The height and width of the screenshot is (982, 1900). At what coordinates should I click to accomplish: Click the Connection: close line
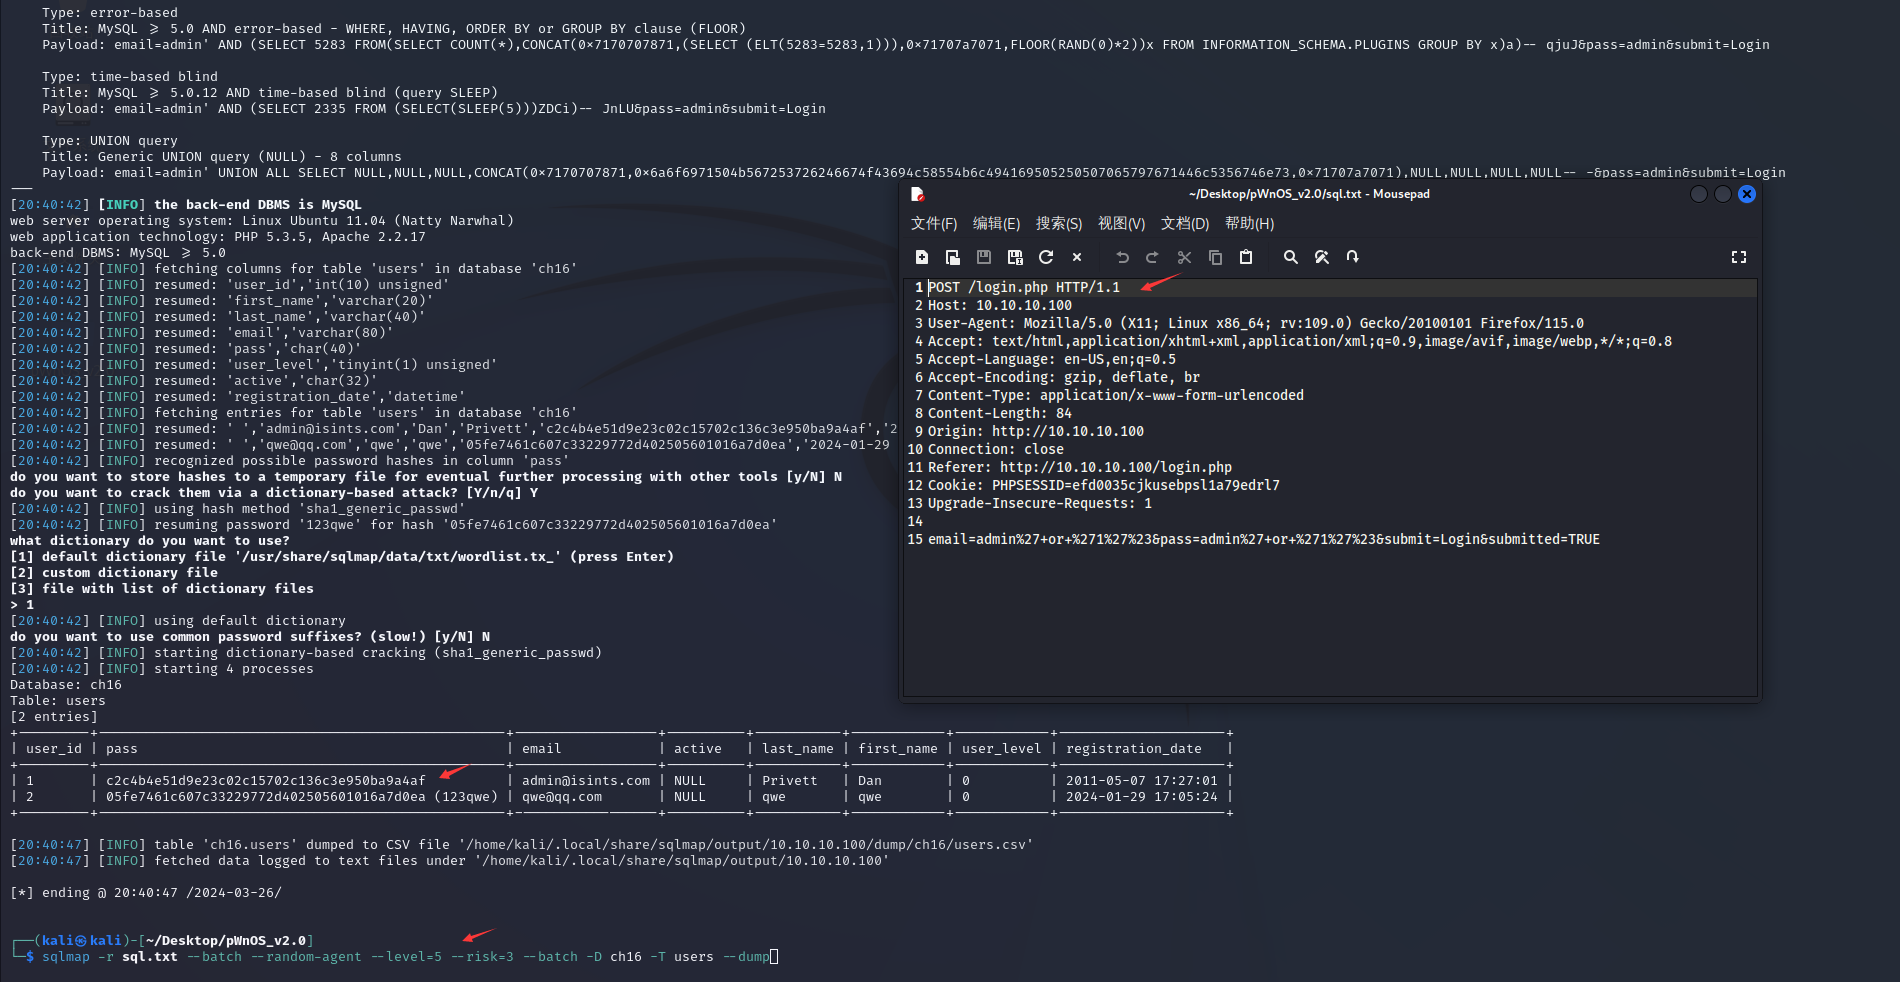click(x=996, y=449)
